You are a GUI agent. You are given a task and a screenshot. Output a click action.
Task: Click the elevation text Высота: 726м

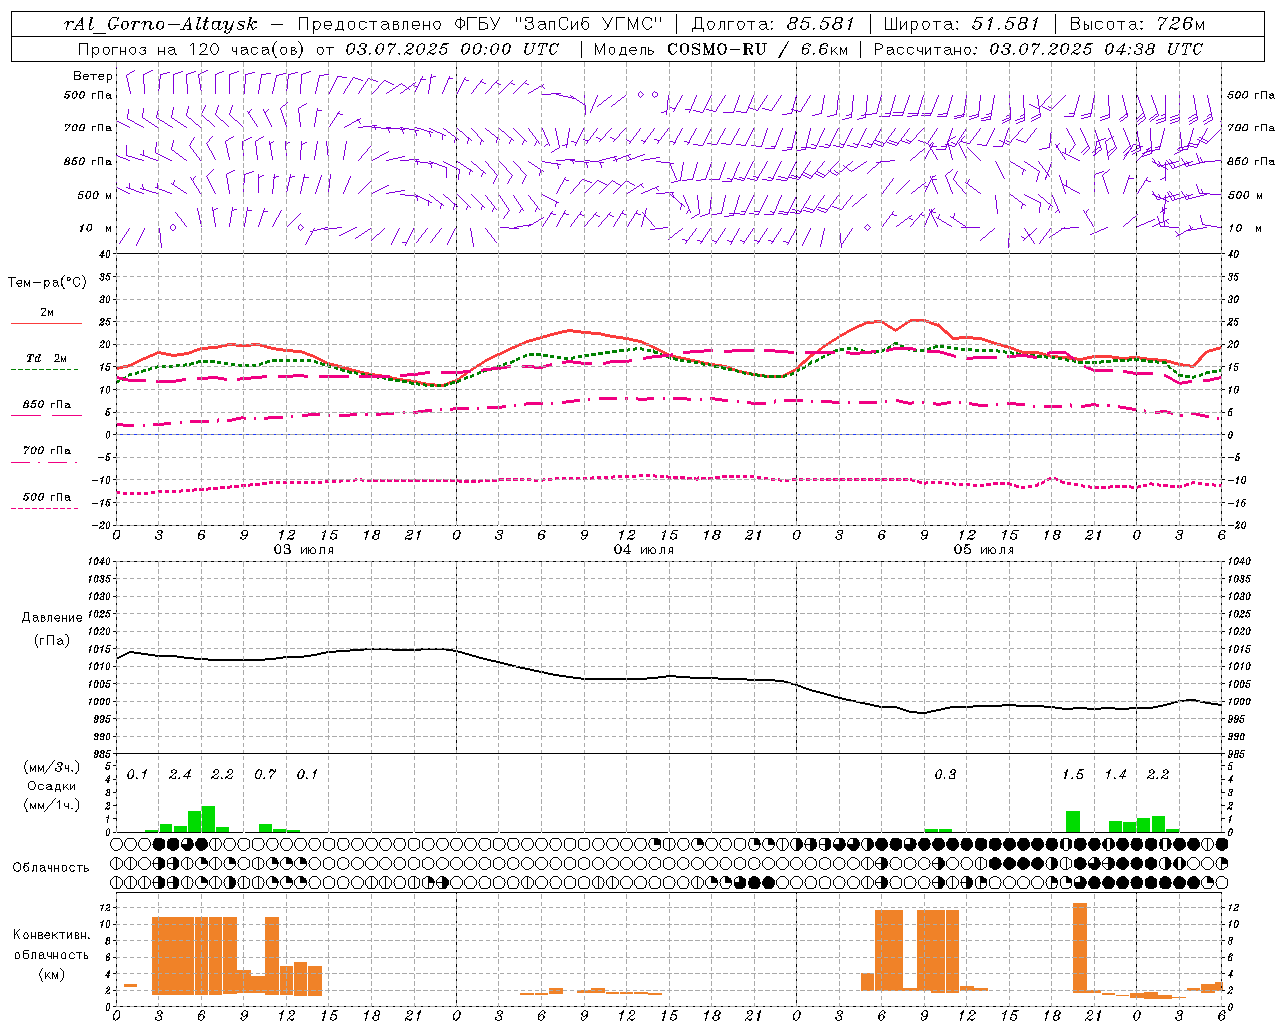pos(1137,24)
